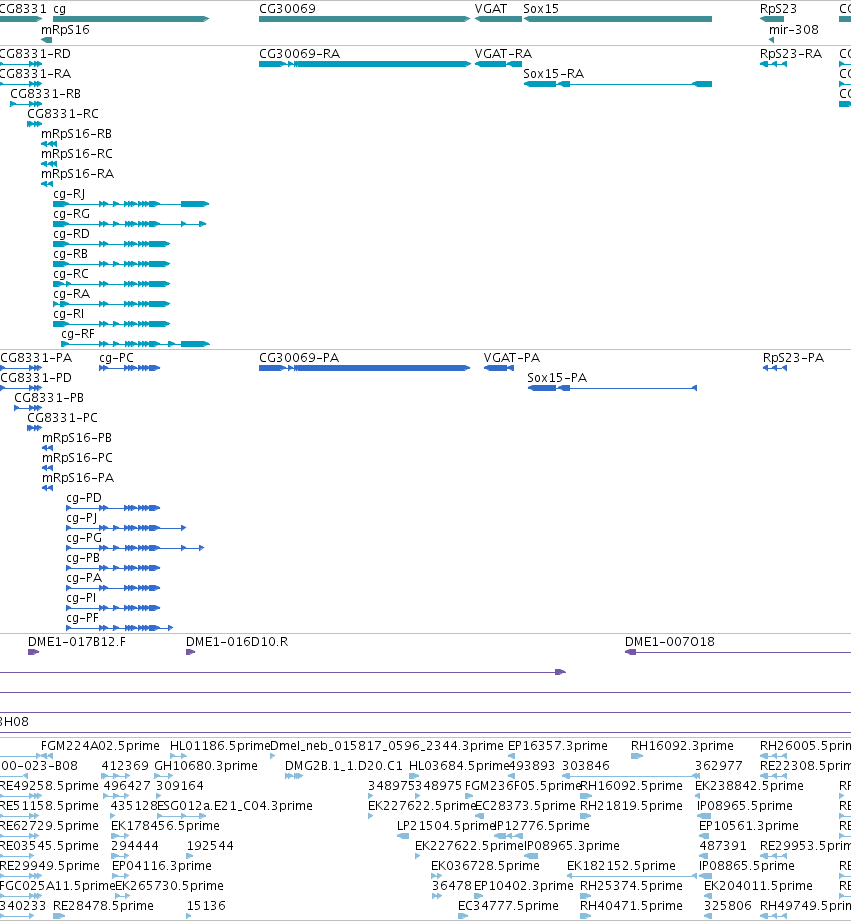Click the mRpS16 gene label
Image resolution: width=851 pixels, height=921 pixels.
65,29
